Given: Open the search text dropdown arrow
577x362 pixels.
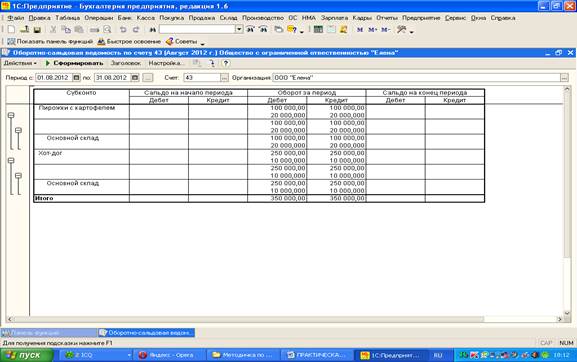Looking at the screenshot, I should (239, 29).
